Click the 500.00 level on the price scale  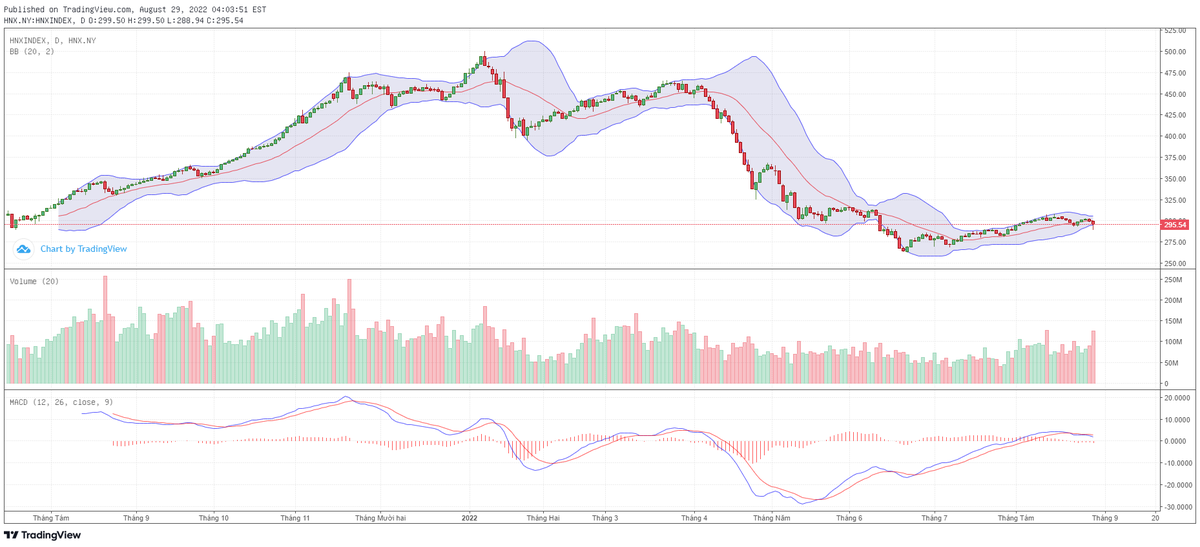(x=1173, y=51)
